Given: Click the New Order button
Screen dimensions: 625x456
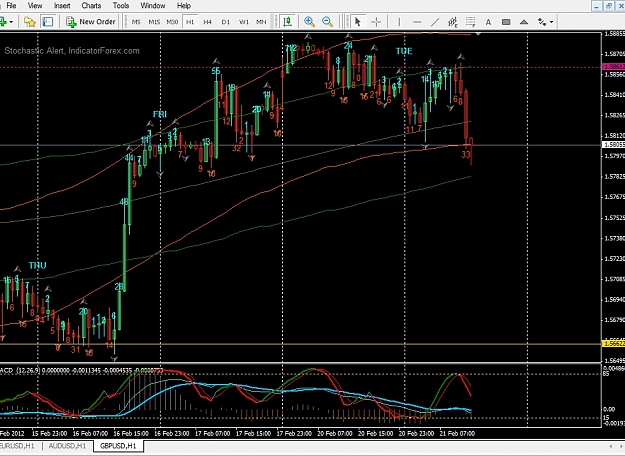Looking at the screenshot, I should click(x=91, y=22).
